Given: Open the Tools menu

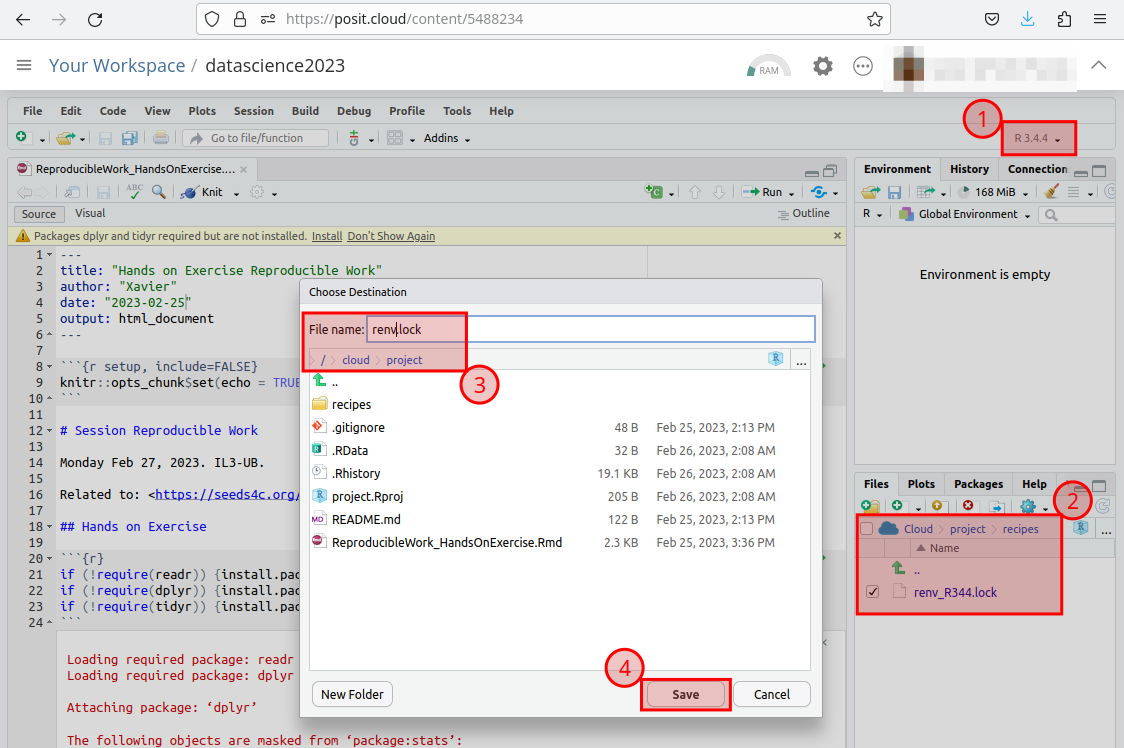Looking at the screenshot, I should [457, 111].
